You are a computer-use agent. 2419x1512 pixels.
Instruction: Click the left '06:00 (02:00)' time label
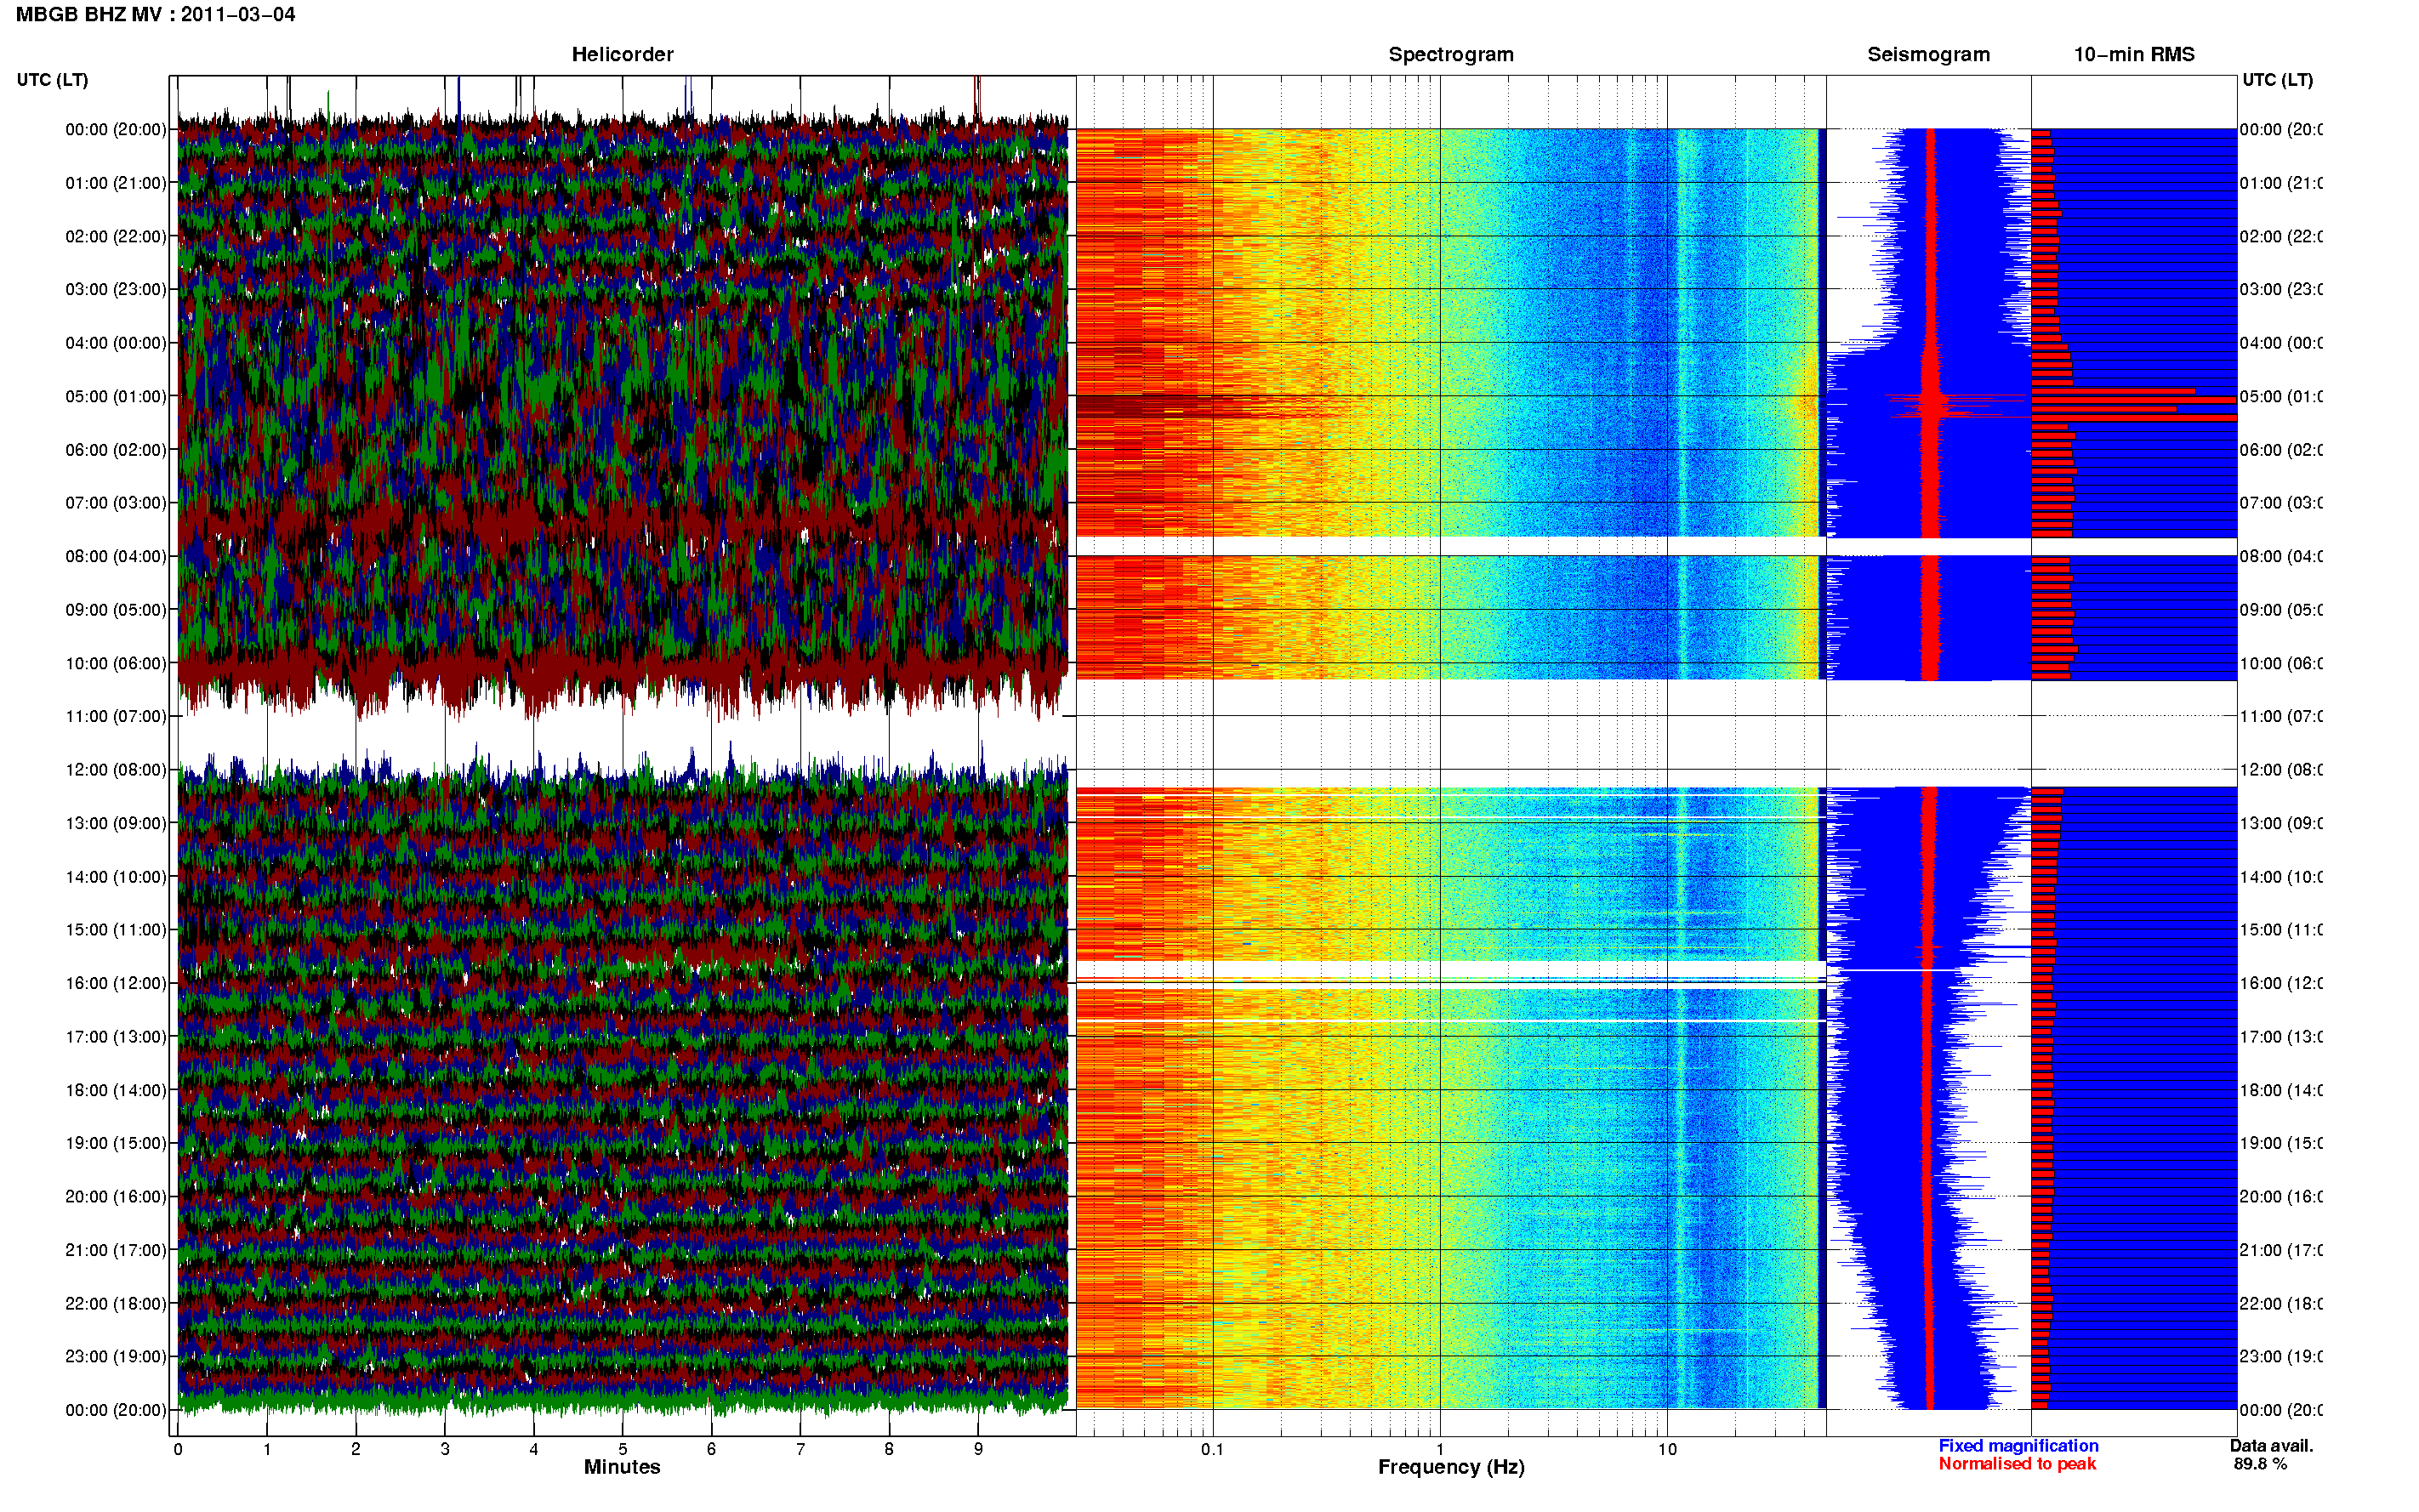(x=116, y=450)
